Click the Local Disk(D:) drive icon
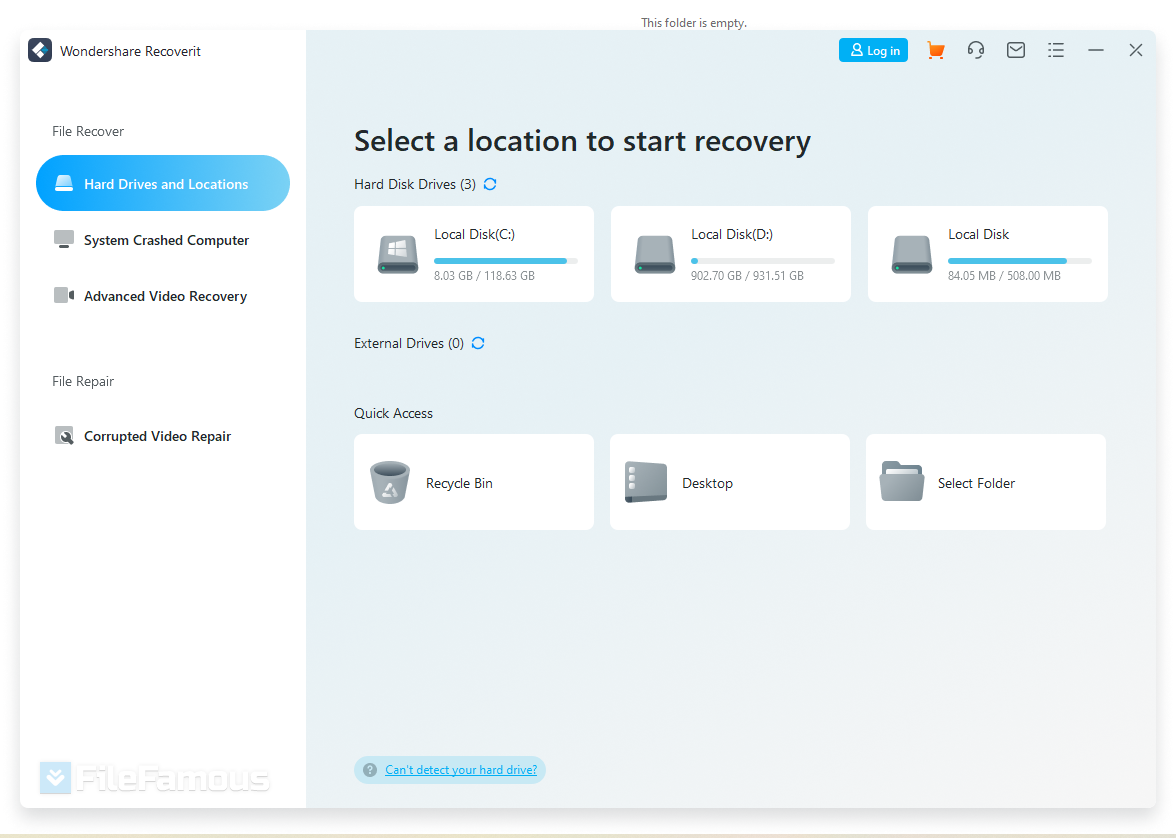This screenshot has height=838, width=1176. (655, 254)
